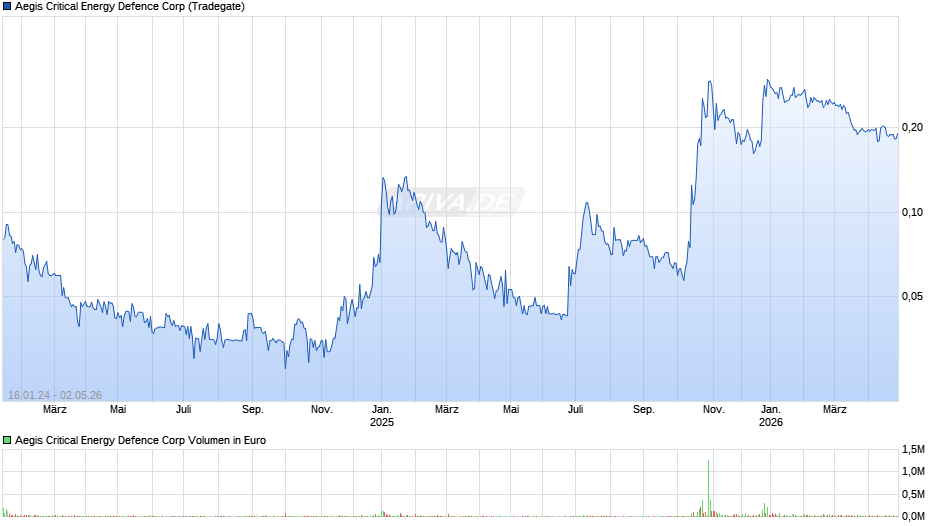
Task: Click the 0,05 price axis label
Action: 912,296
